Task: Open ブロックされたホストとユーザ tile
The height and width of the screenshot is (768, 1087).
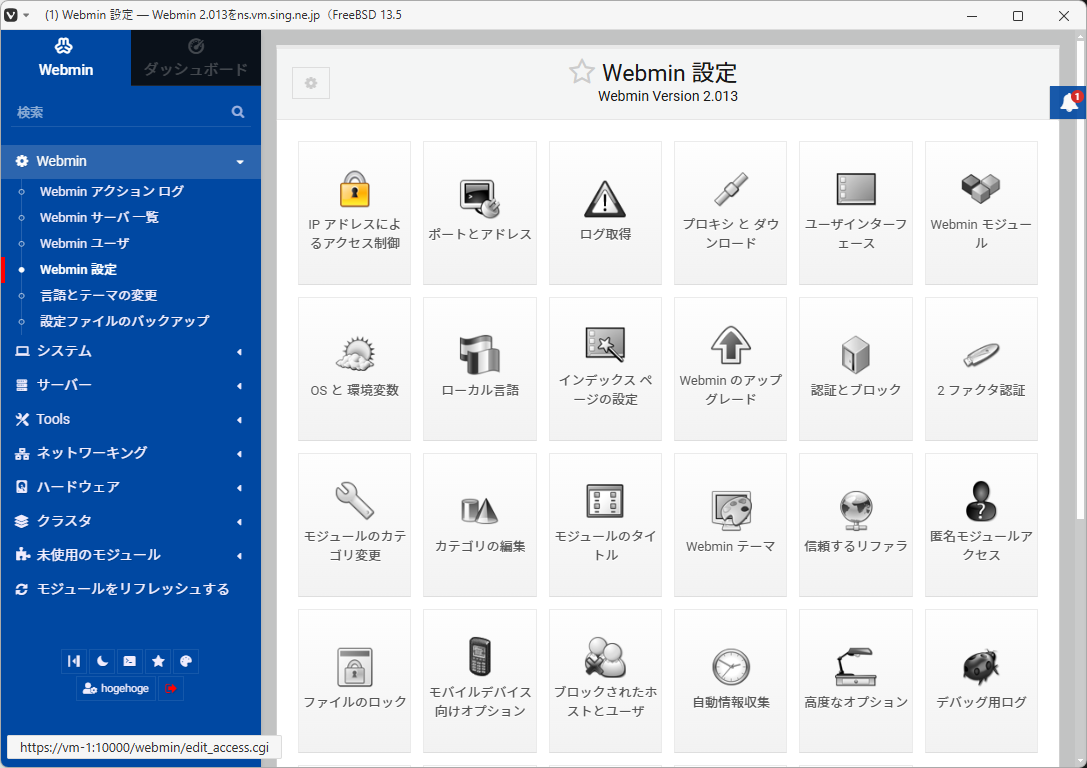Action: pos(605,681)
